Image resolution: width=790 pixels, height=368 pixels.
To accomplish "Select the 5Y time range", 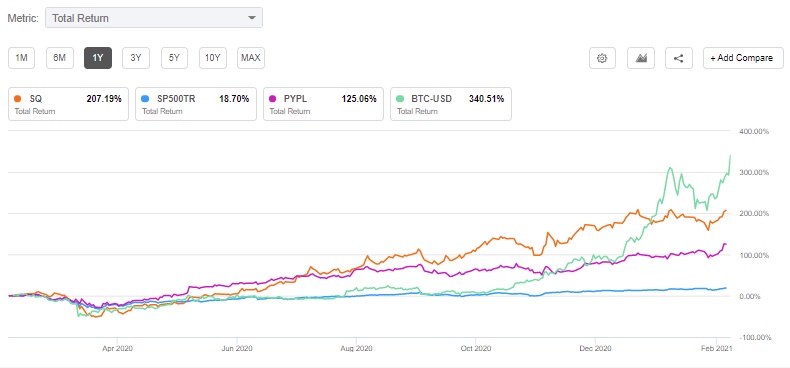I will click(174, 58).
